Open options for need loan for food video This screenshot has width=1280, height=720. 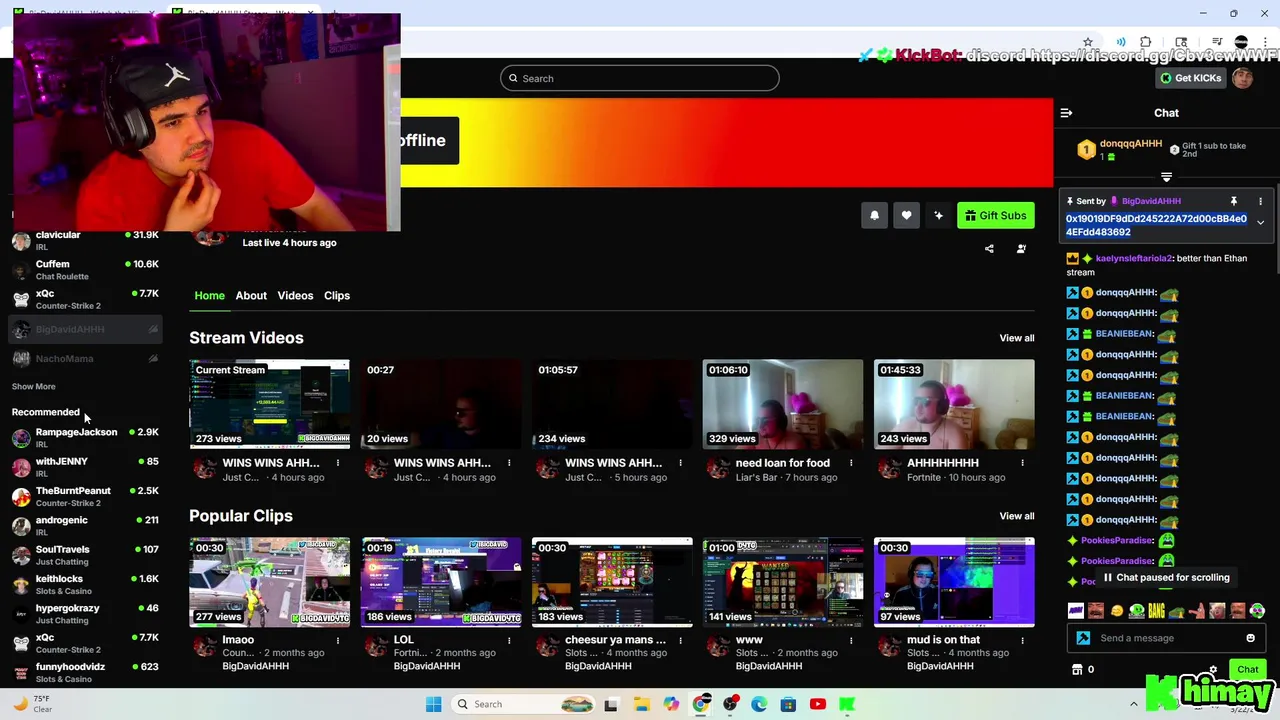pyautogui.click(x=851, y=463)
